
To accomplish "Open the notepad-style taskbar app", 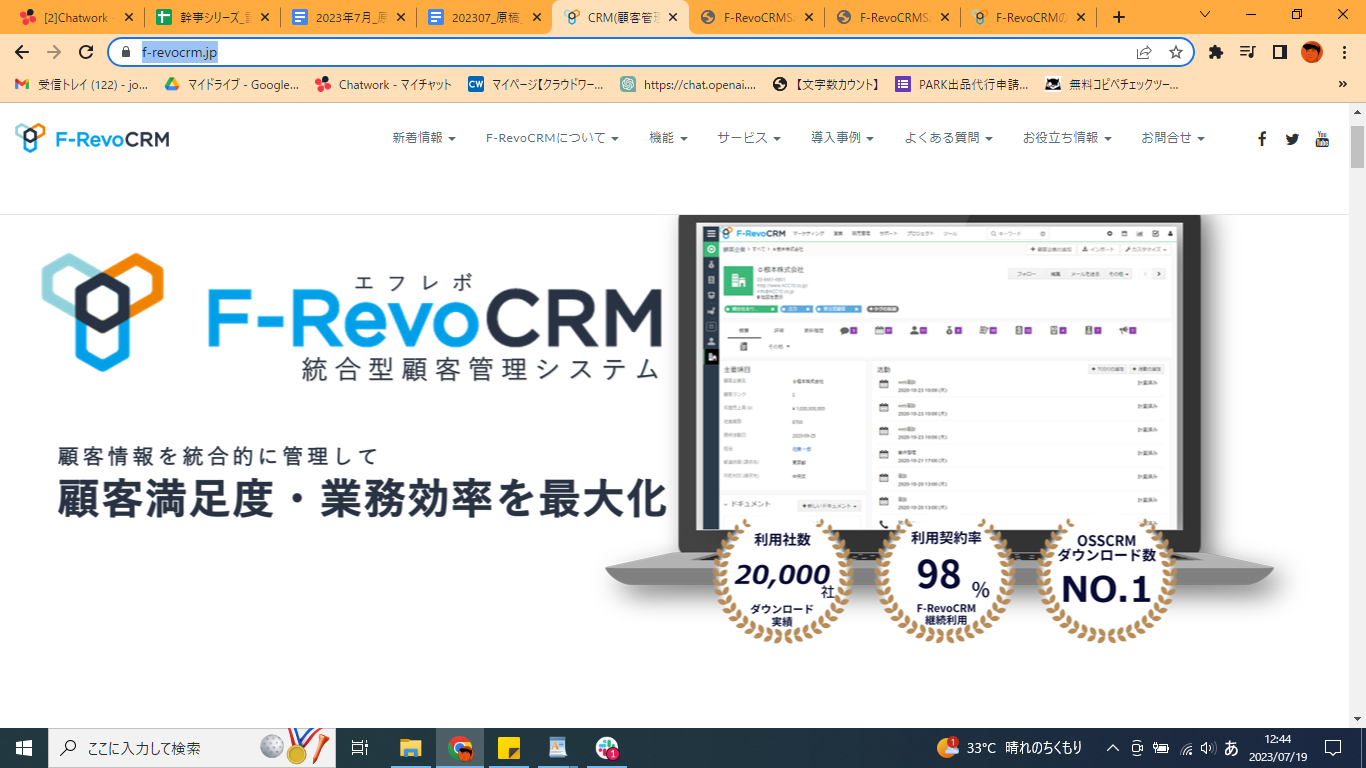I will [558, 747].
